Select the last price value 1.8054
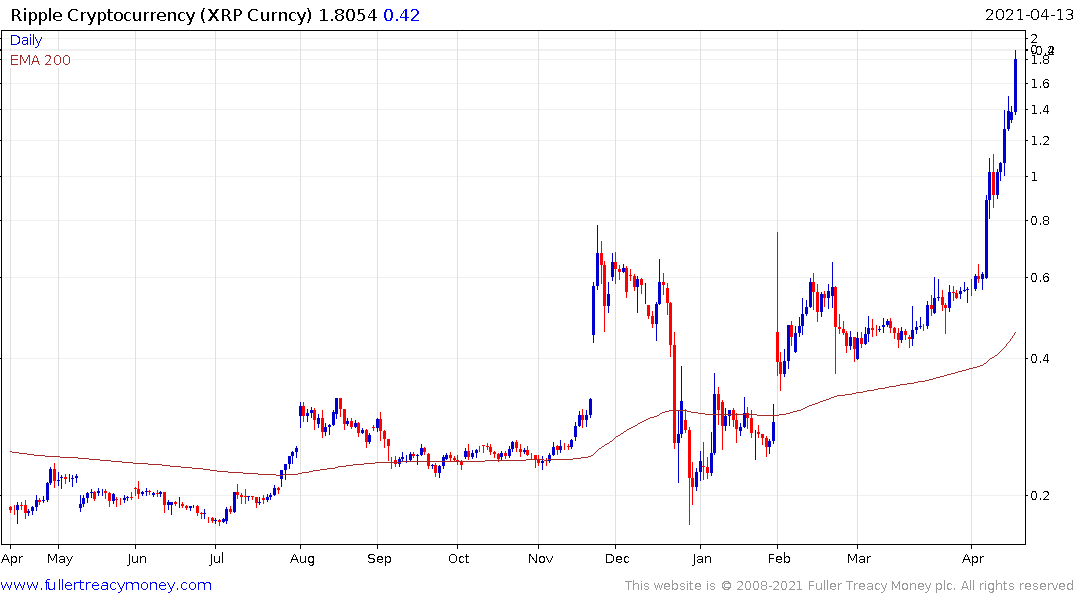Screen dimensions: 1075x600 click(348, 15)
